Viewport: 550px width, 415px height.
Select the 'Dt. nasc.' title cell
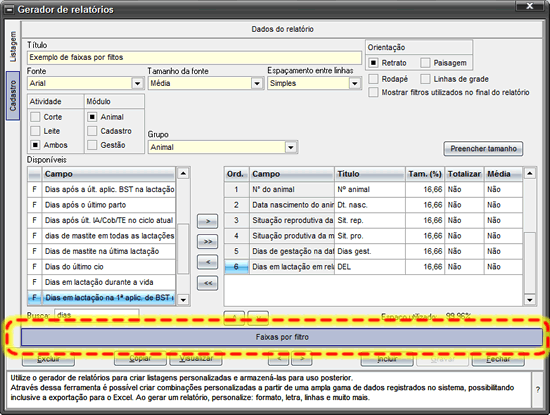[x=370, y=205]
